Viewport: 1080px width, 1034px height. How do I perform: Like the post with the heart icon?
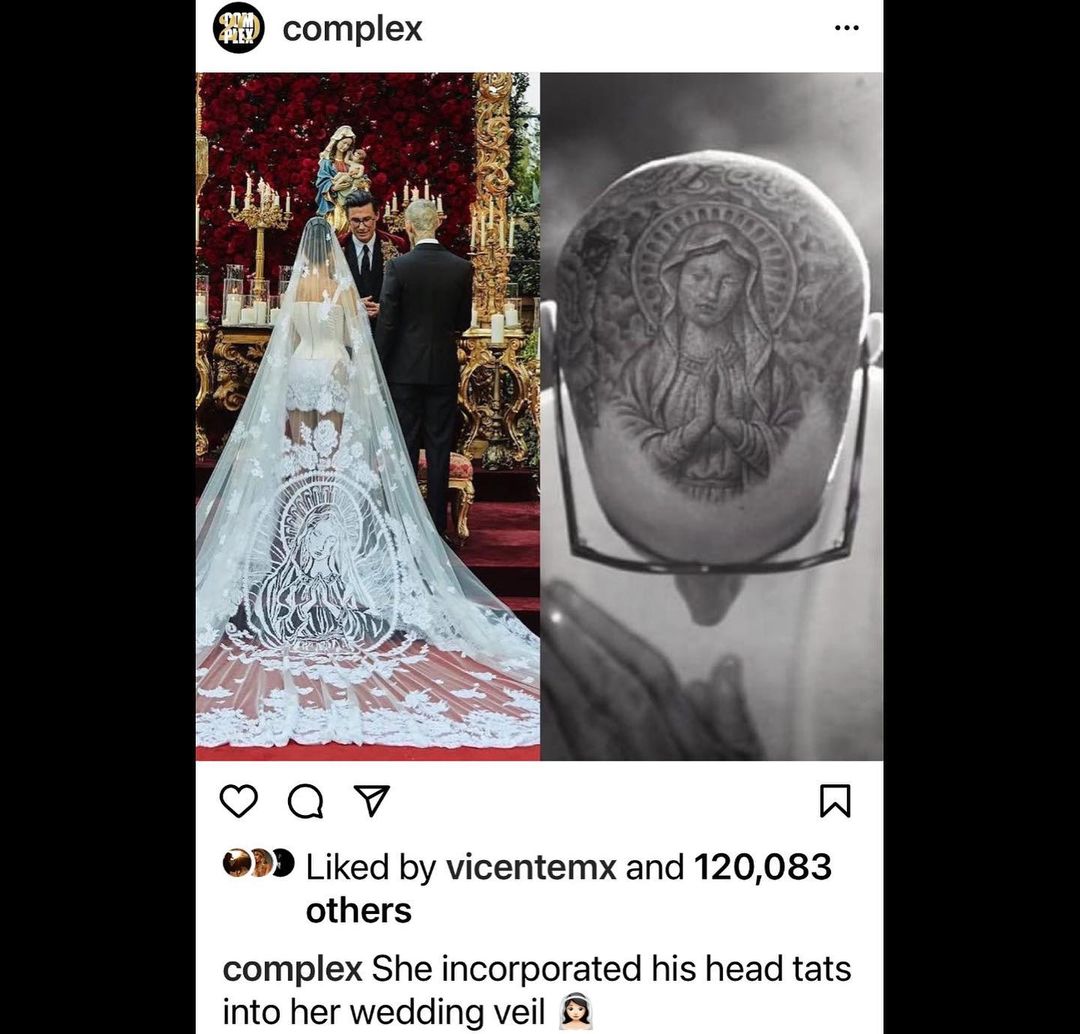(238, 801)
